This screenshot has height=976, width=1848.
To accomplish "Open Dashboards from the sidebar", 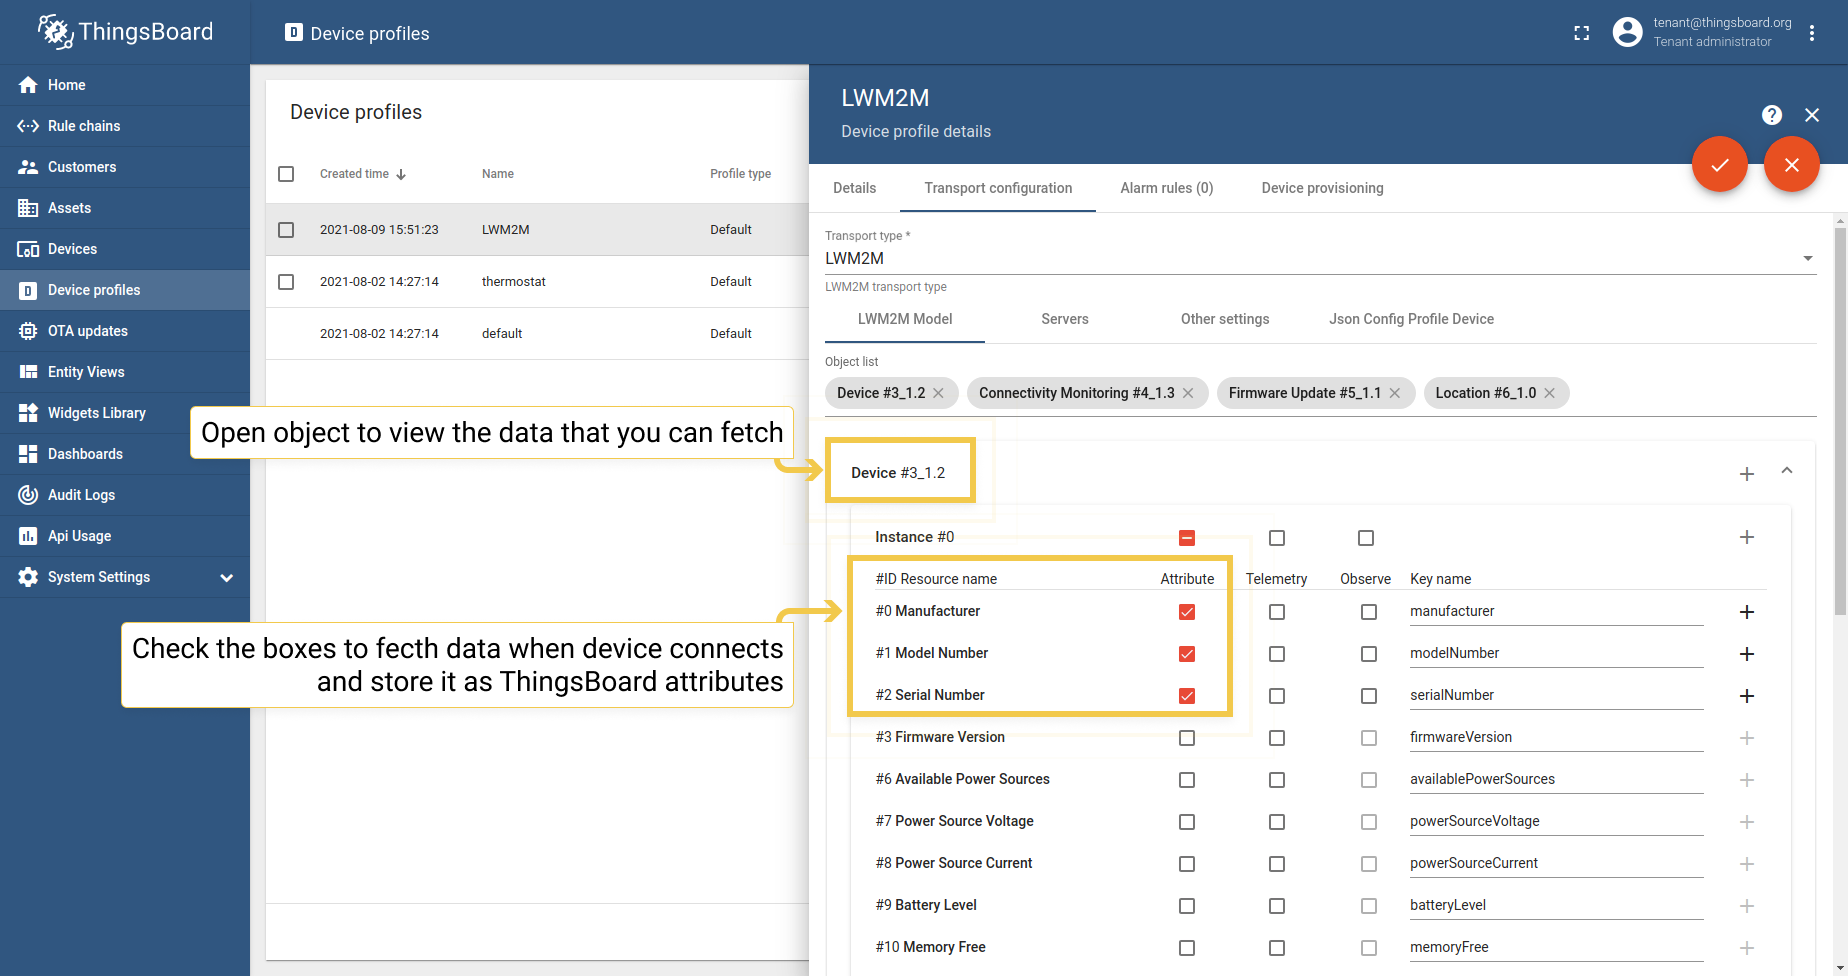I will 124,454.
